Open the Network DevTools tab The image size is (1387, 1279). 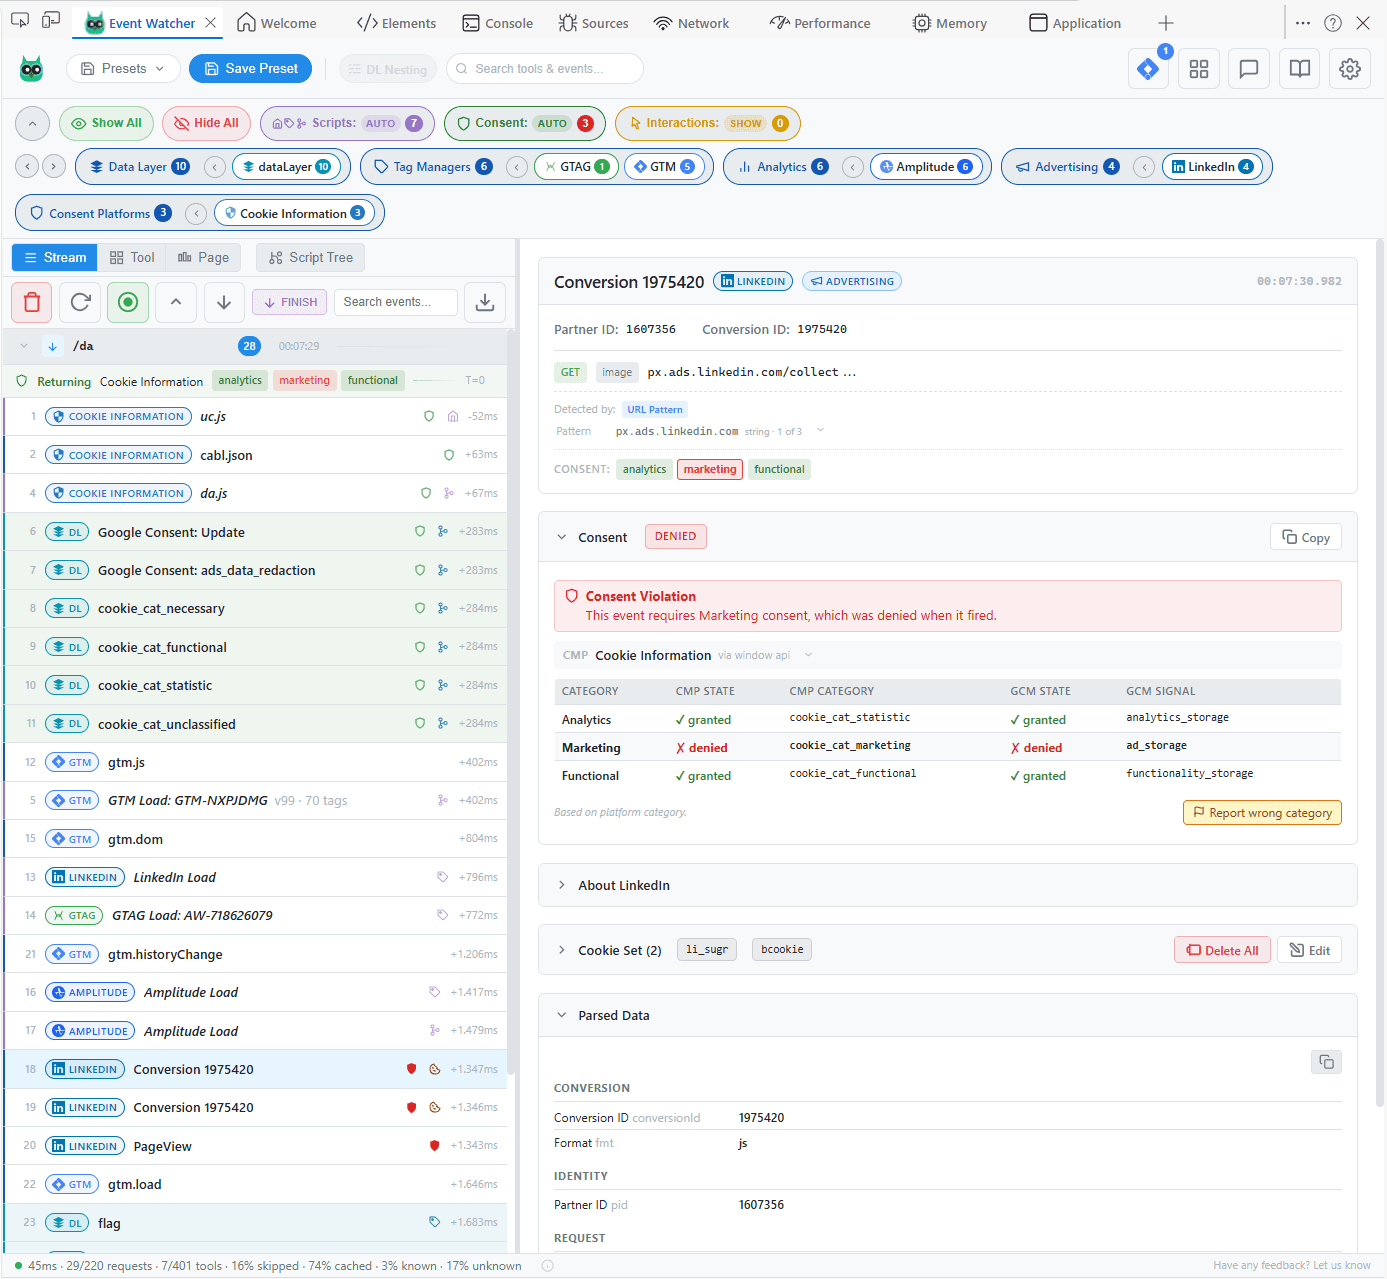pos(691,22)
